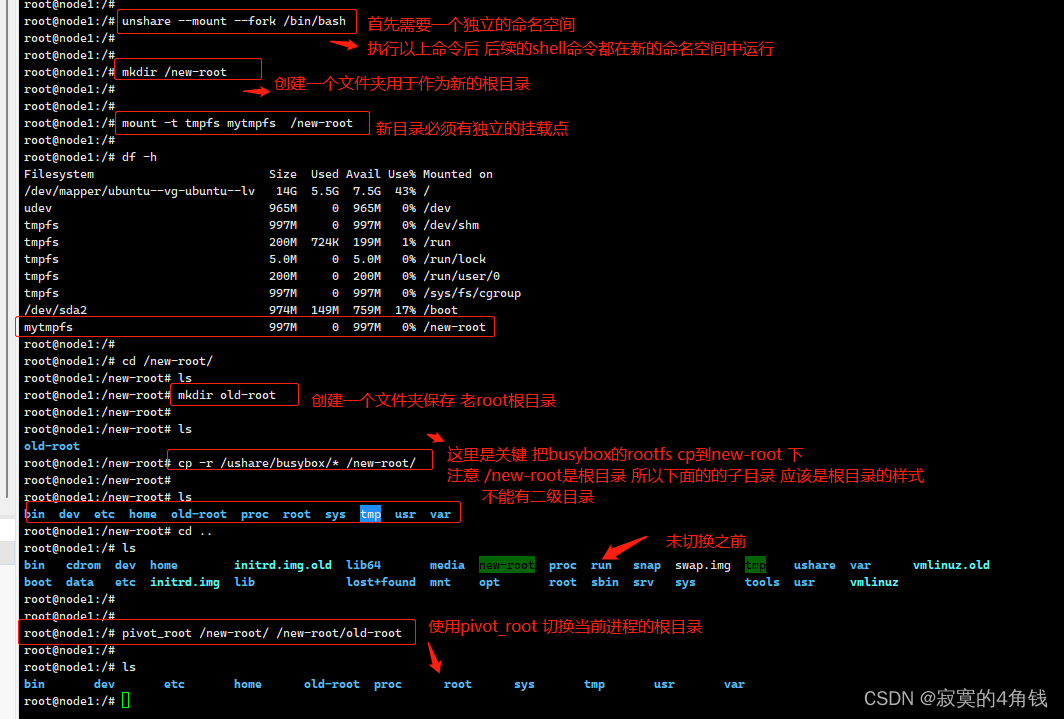Select the highlighted mytmpfs row in df output
Screen dimensions: 1064x719
click(x=253, y=326)
